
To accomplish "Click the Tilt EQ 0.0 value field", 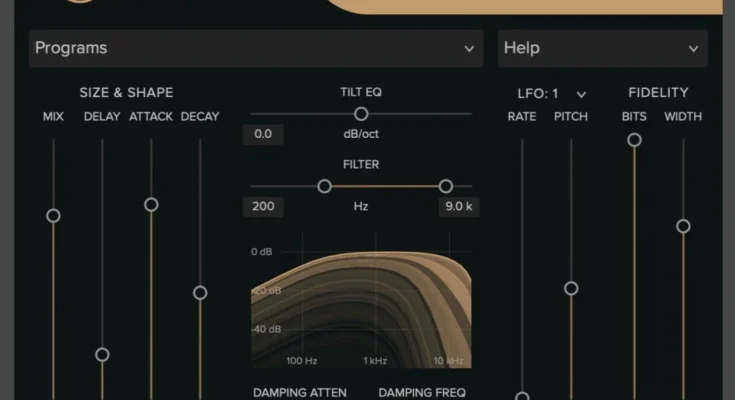I will click(263, 135).
